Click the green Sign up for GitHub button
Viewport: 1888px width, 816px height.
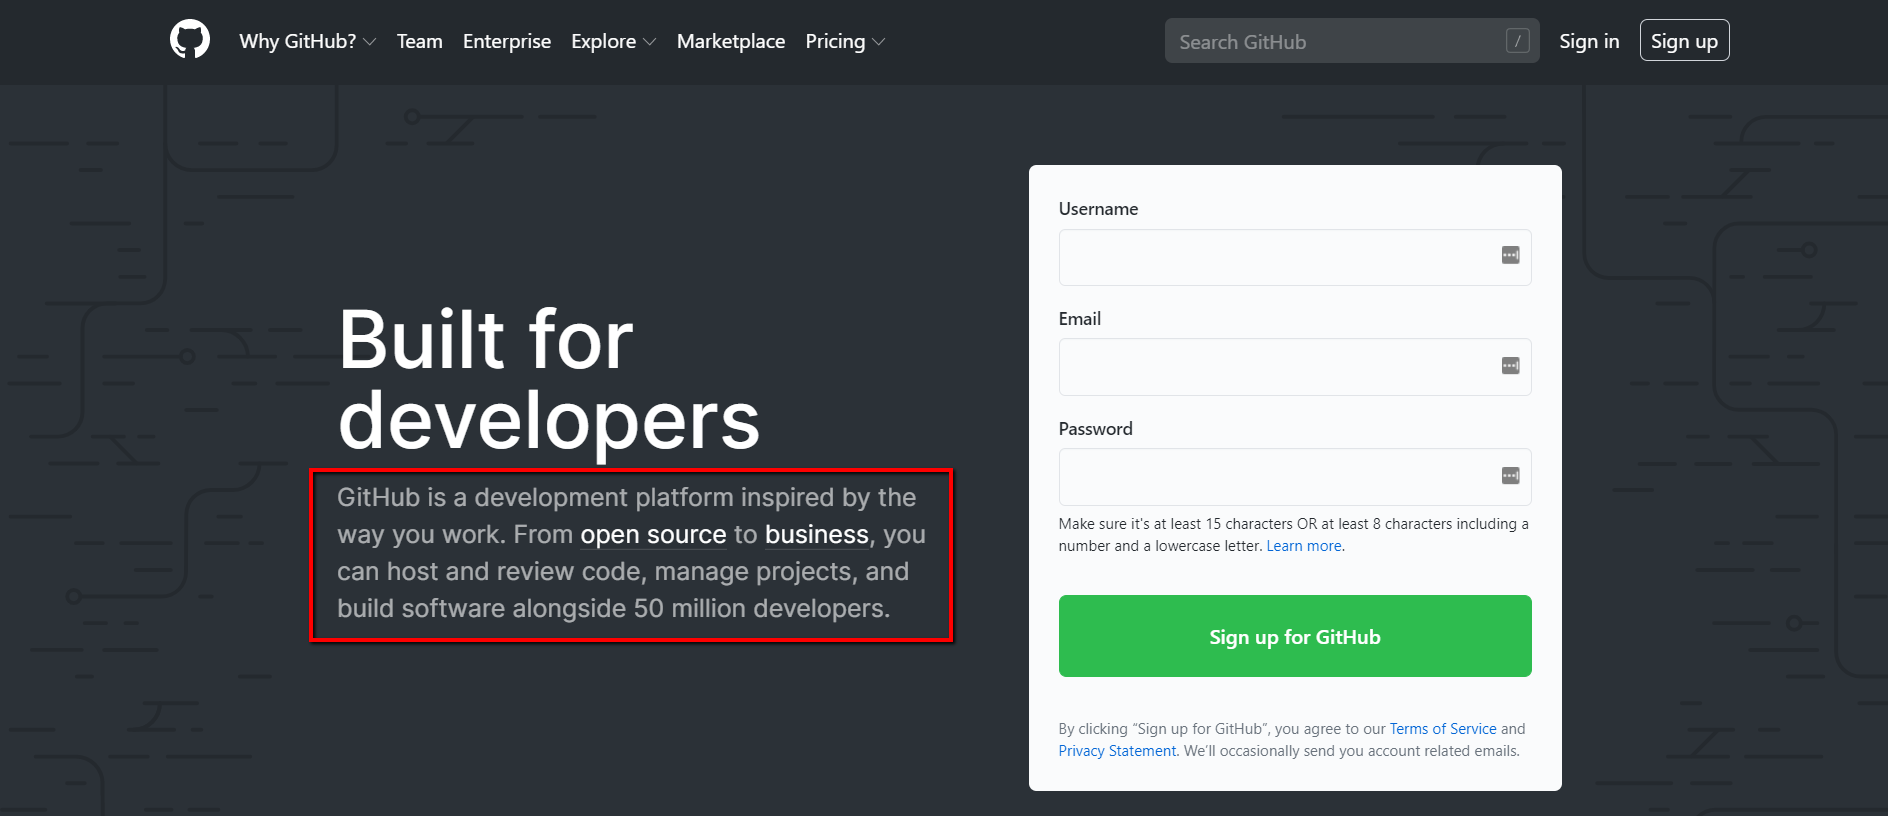click(1294, 636)
